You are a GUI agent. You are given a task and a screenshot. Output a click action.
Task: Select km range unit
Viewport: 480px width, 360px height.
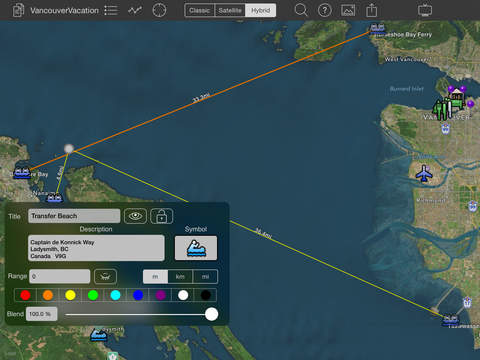pyautogui.click(x=180, y=277)
